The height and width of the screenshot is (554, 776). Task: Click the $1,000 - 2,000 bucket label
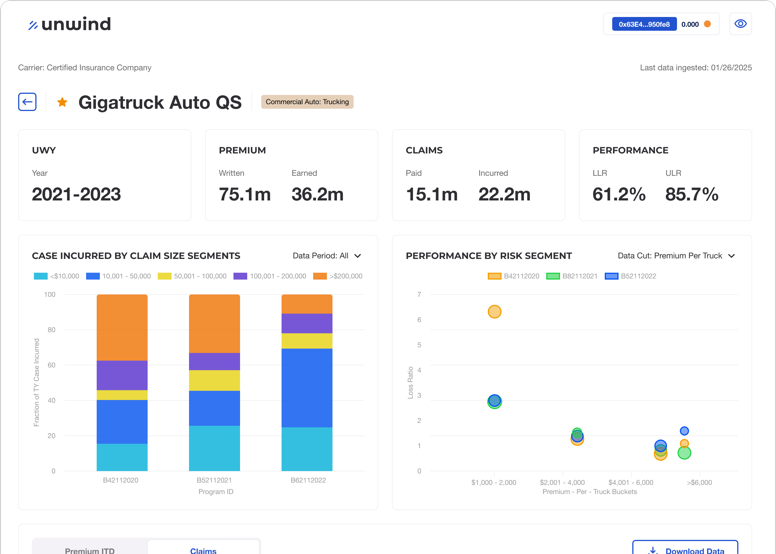click(494, 482)
